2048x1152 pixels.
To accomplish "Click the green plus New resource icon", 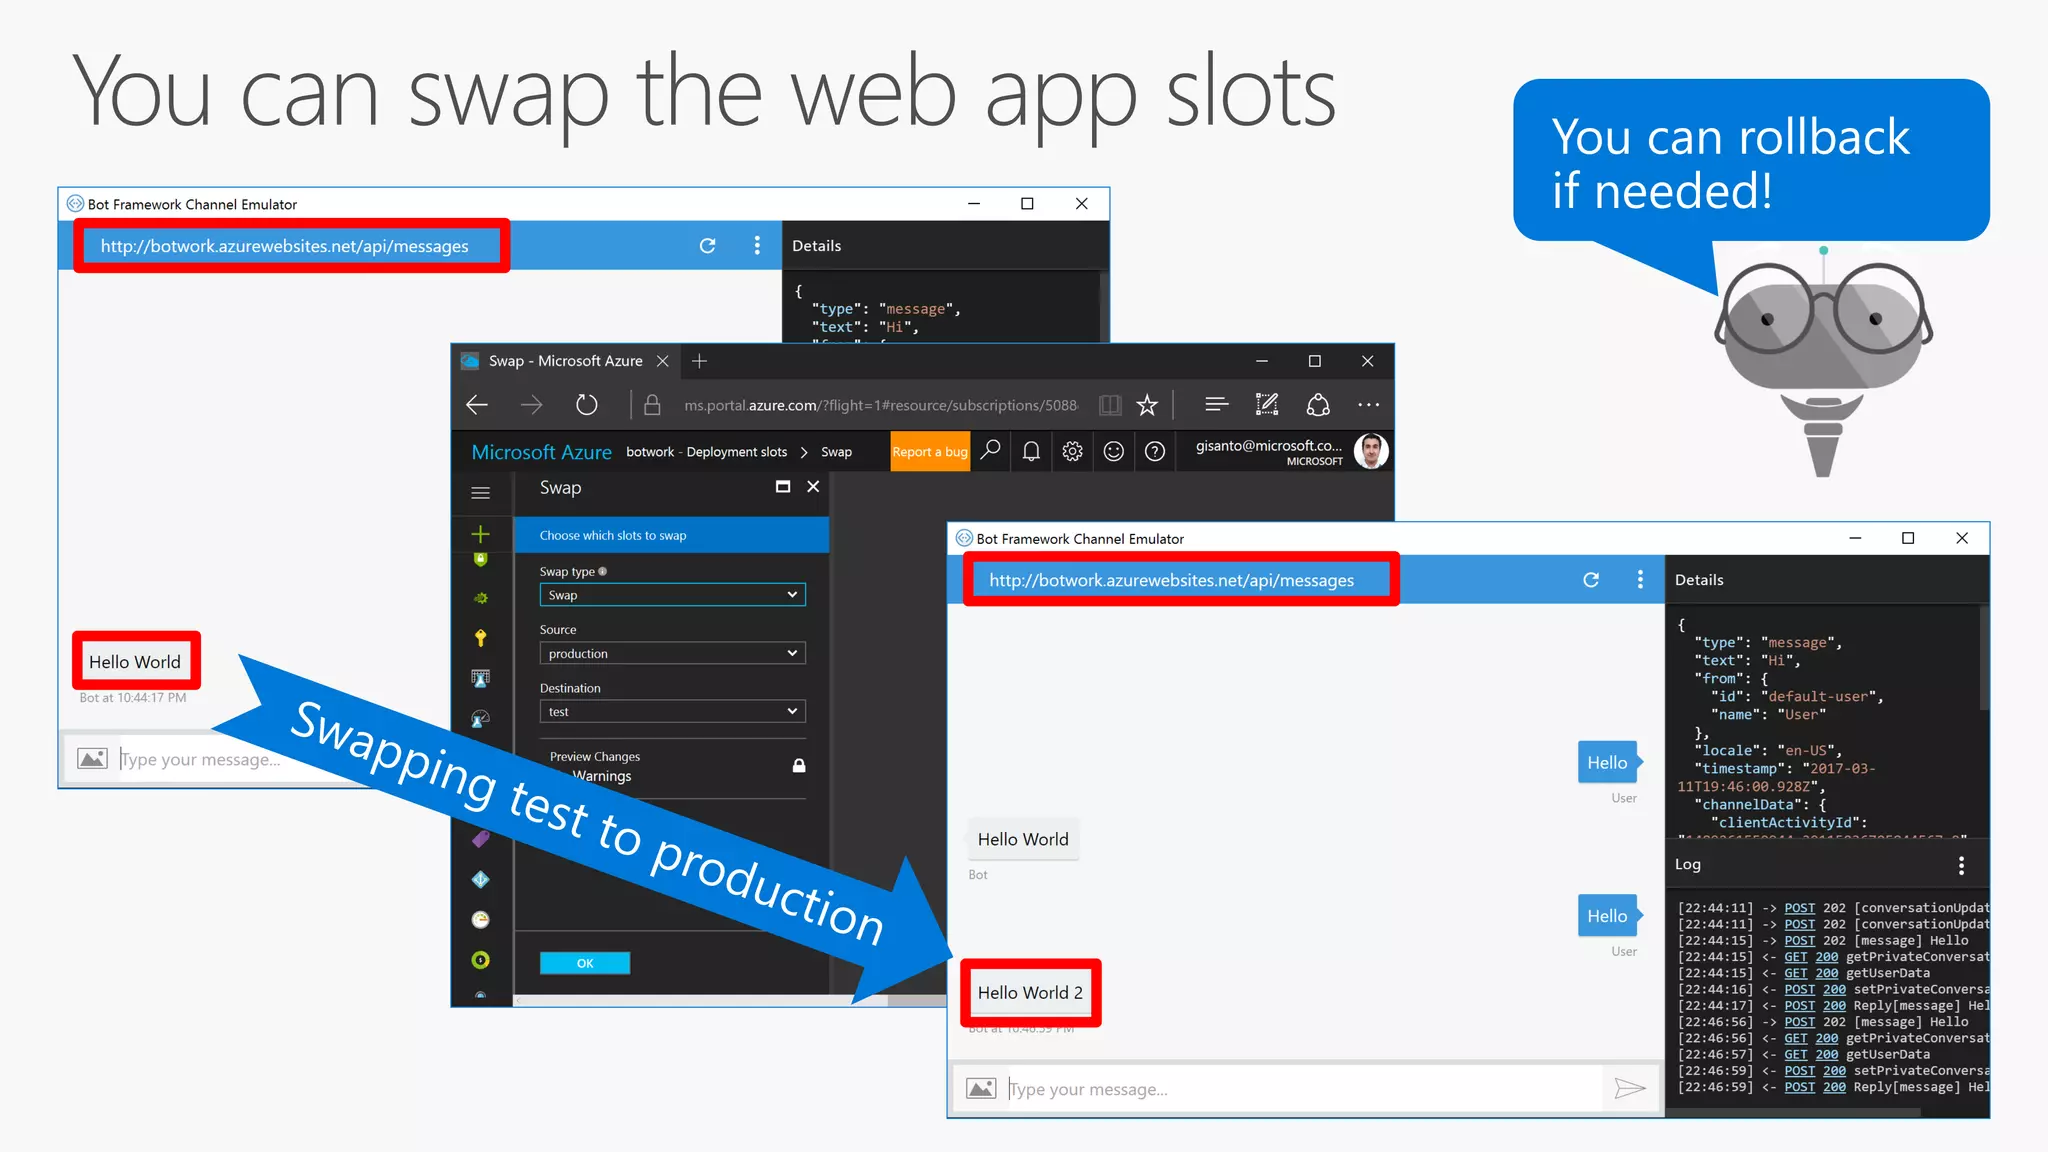I will (481, 534).
